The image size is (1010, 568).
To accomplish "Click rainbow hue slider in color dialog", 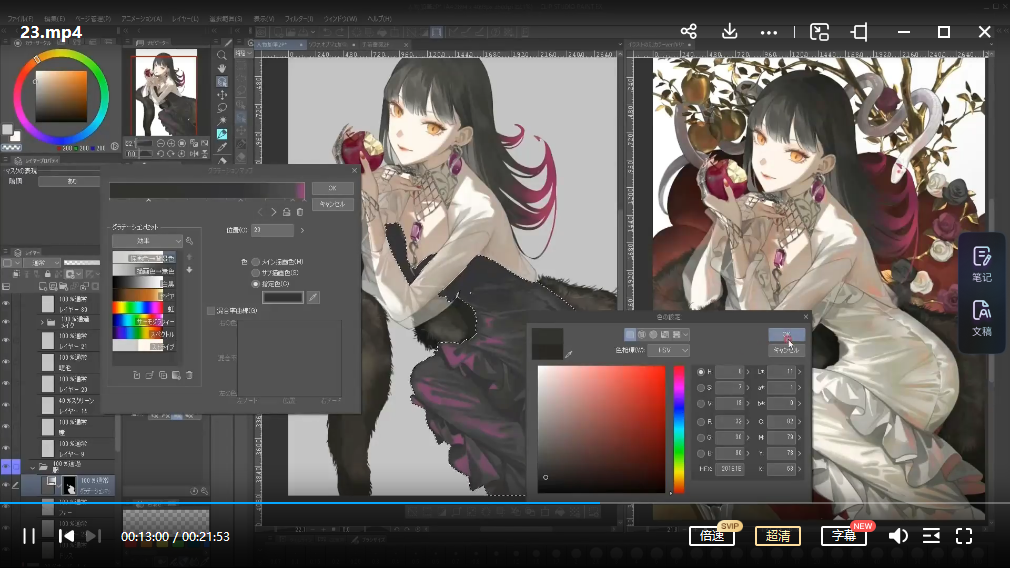I will [679, 429].
